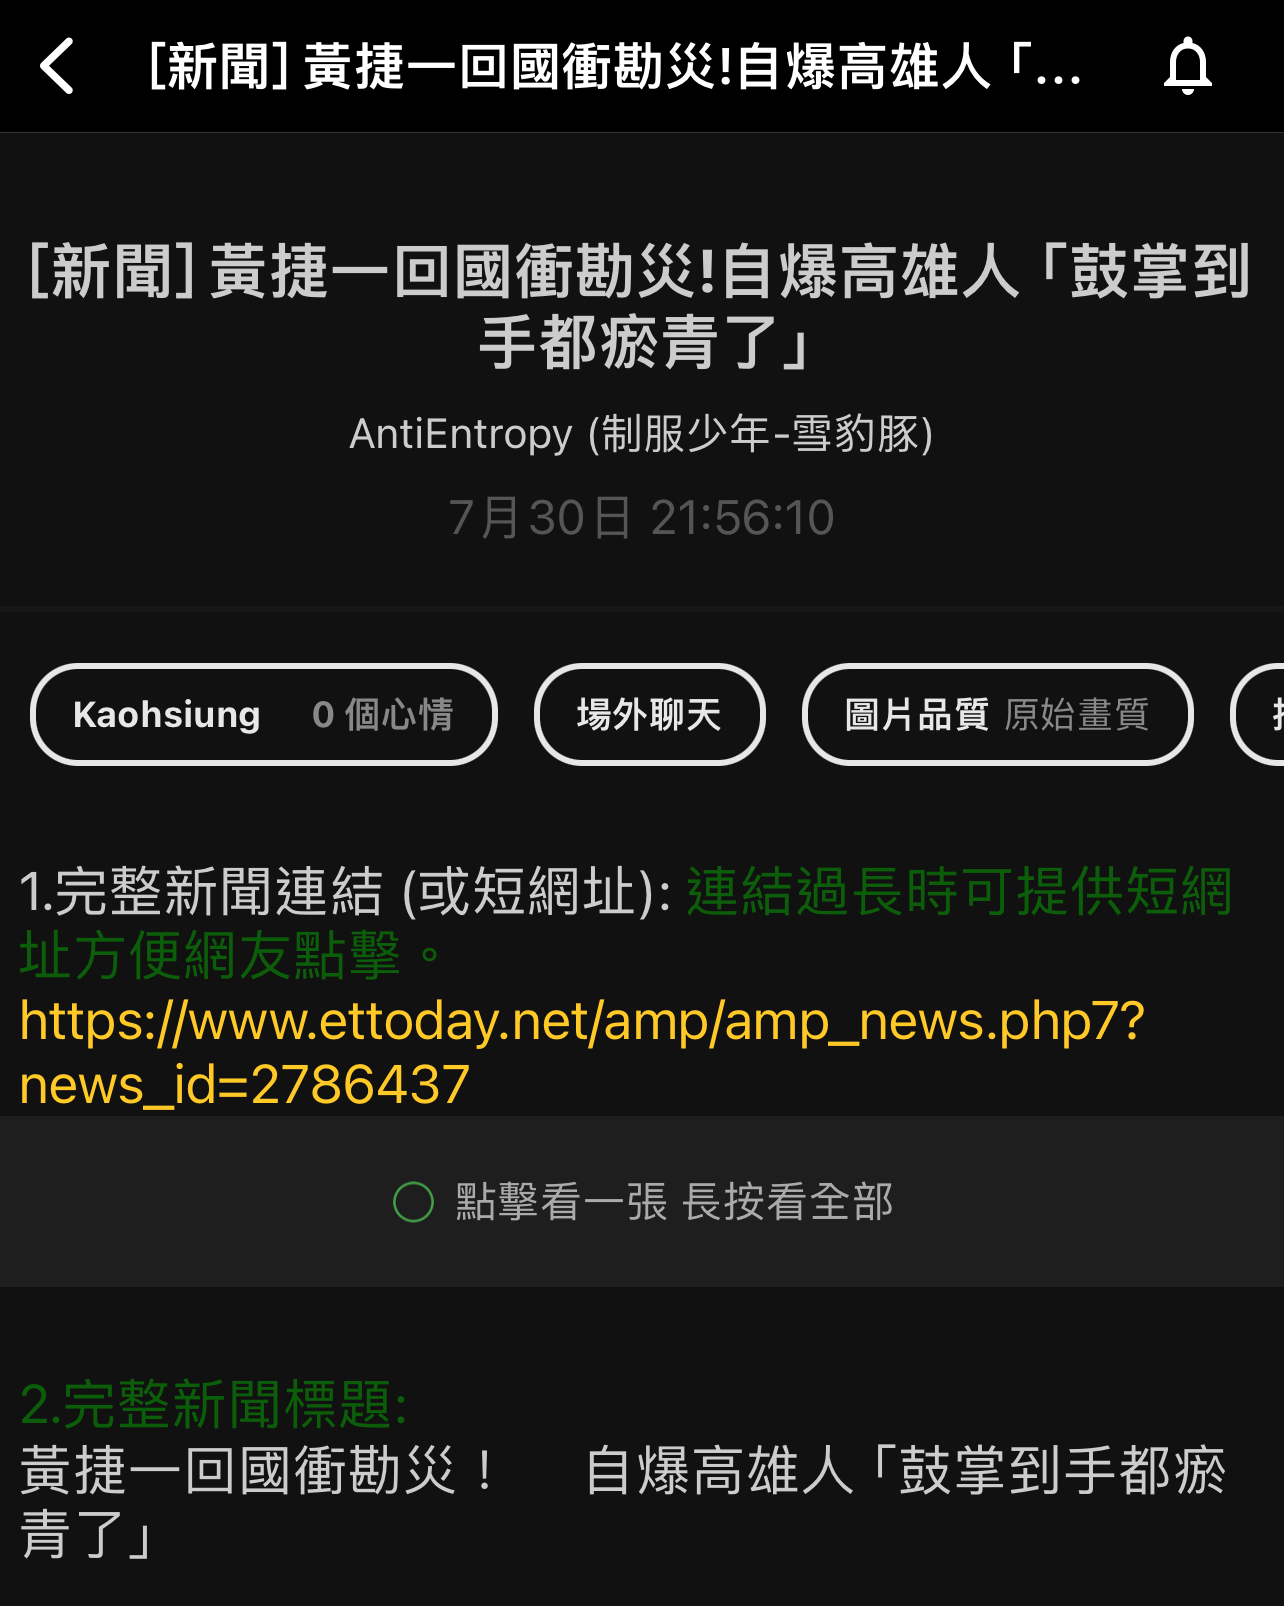Change 圖片品質 原始畫質 setting

click(x=998, y=714)
